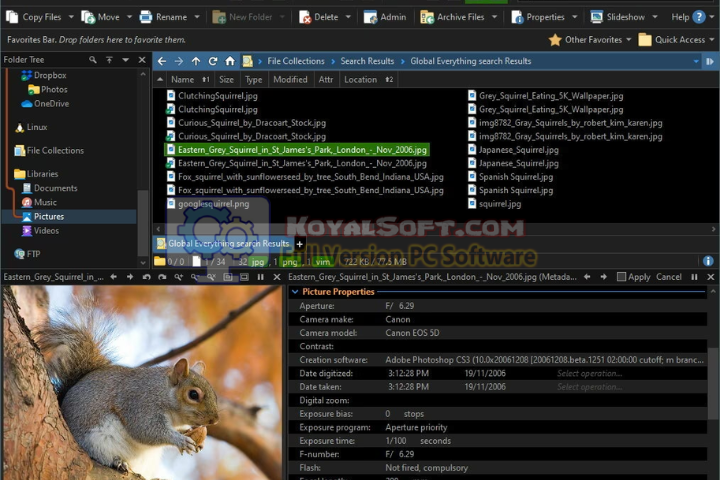Click the search-results collection icon in the path bar
Image resolution: width=720 pixels, height=480 pixels.
(248, 61)
